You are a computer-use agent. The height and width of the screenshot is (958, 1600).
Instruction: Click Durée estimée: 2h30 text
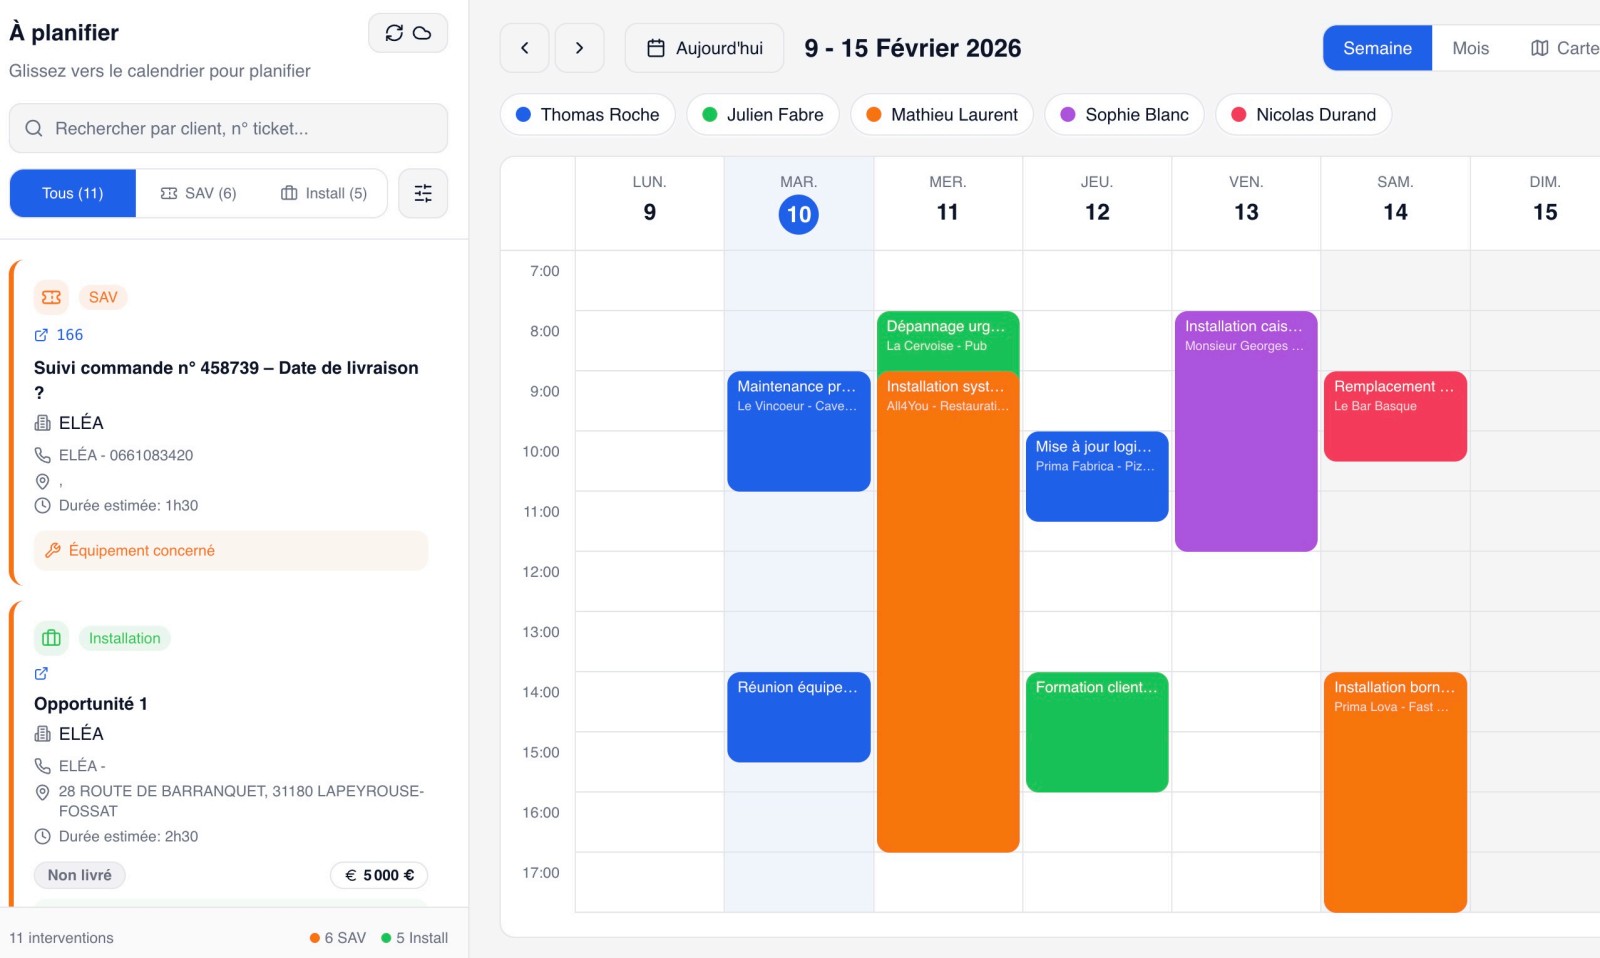coord(128,837)
